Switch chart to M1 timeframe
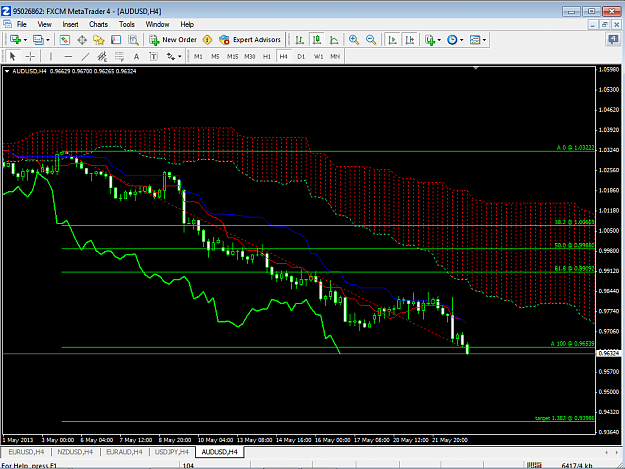Screen dimensions: 625x469 pos(198,56)
